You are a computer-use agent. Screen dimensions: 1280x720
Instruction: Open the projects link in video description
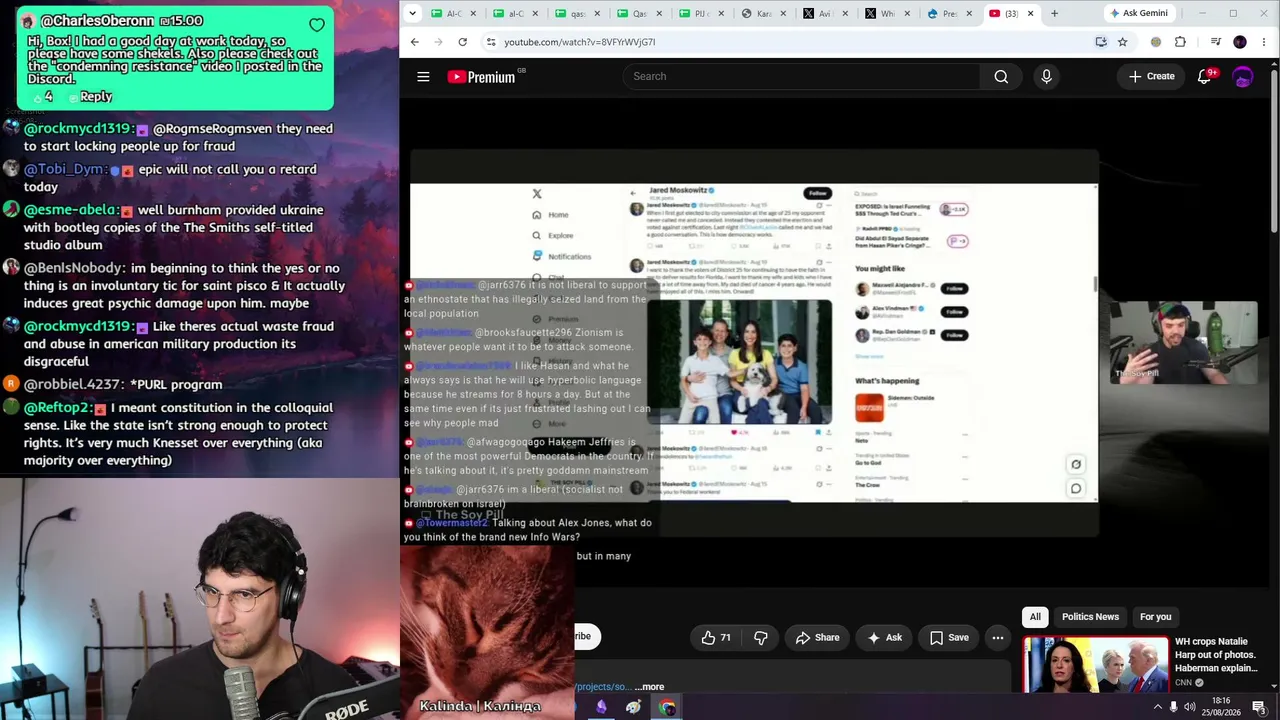click(x=603, y=687)
